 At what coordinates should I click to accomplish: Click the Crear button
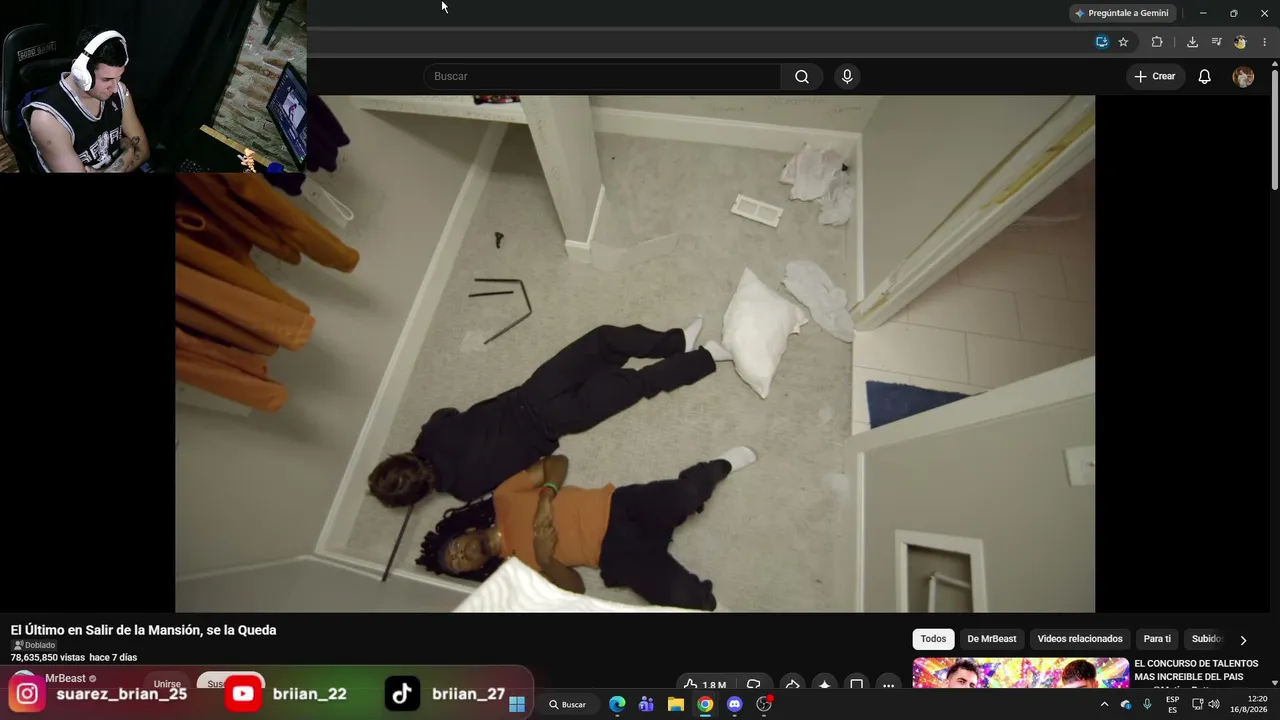tap(1155, 77)
